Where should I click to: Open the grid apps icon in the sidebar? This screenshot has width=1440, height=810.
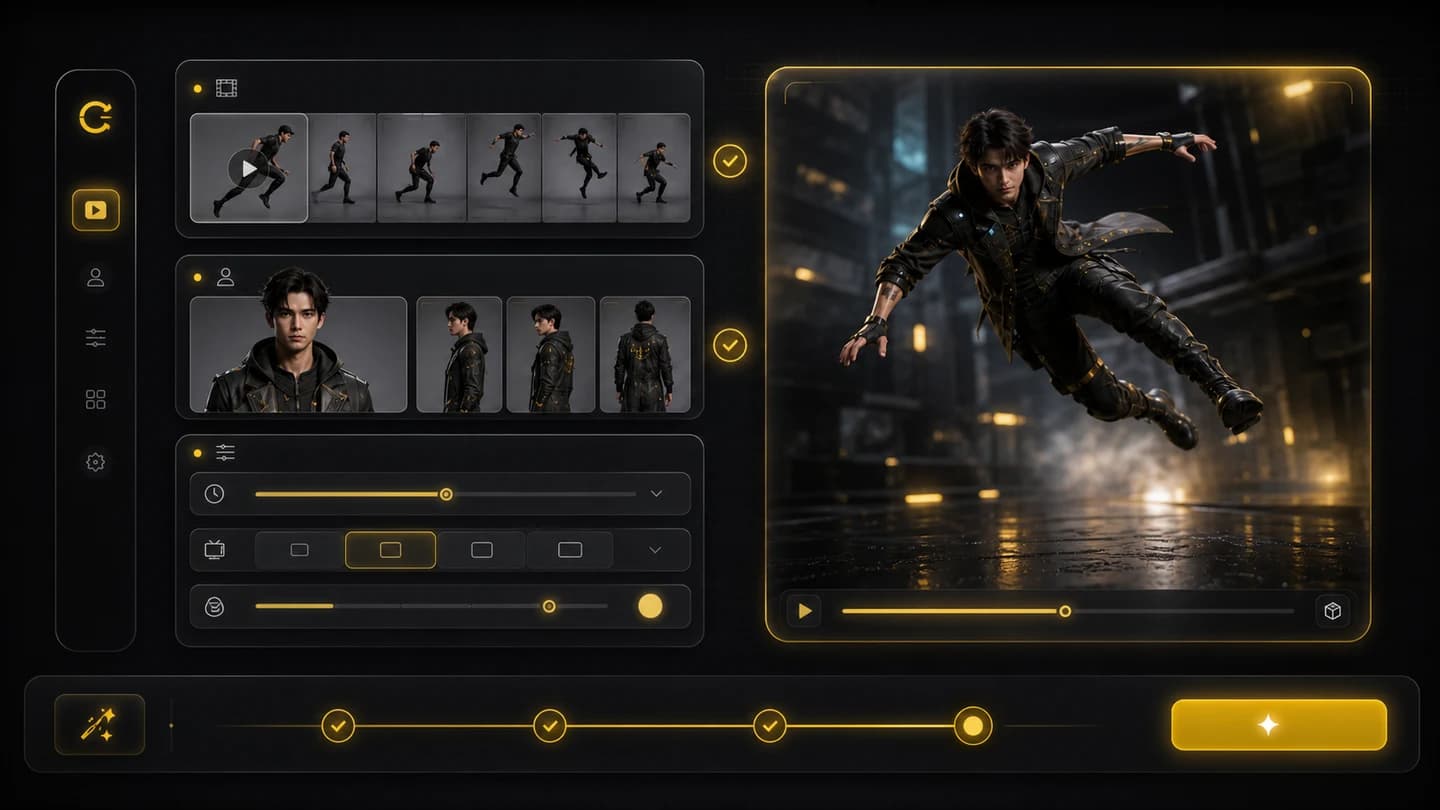click(x=95, y=400)
